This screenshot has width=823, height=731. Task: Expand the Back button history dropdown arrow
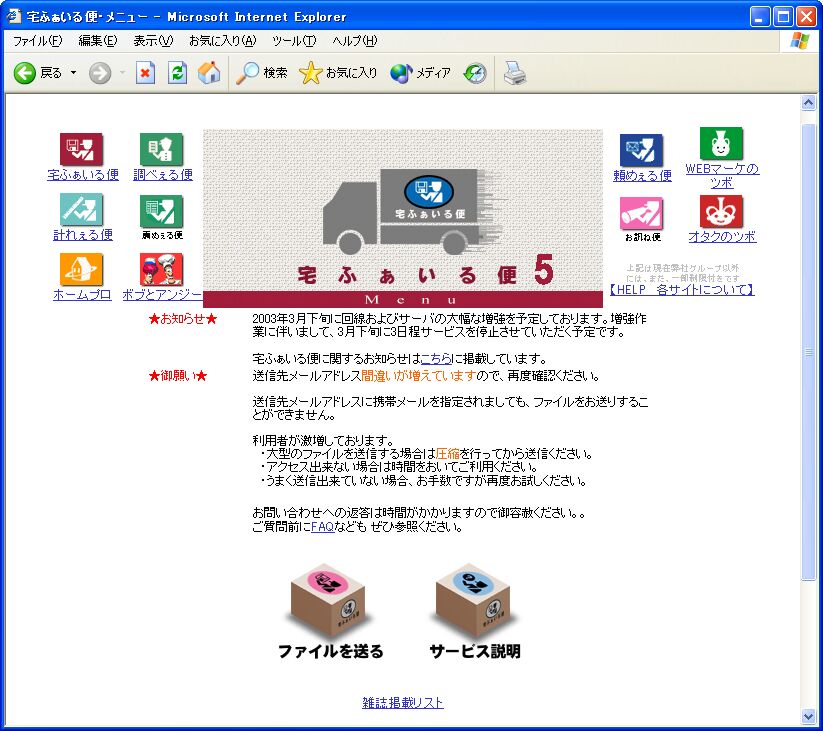pyautogui.click(x=73, y=73)
